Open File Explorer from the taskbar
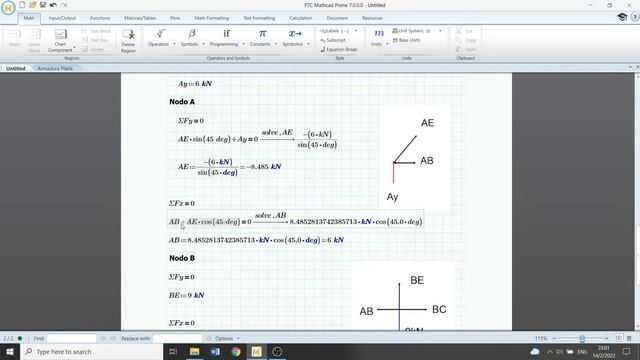The image size is (640, 360). point(194,351)
